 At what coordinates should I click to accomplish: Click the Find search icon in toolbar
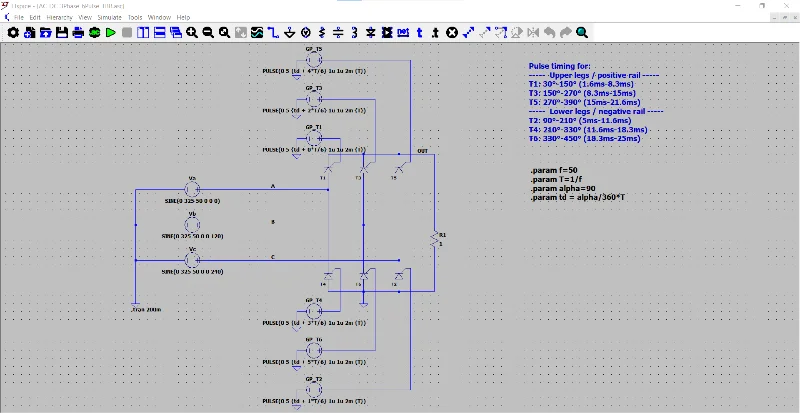581,33
